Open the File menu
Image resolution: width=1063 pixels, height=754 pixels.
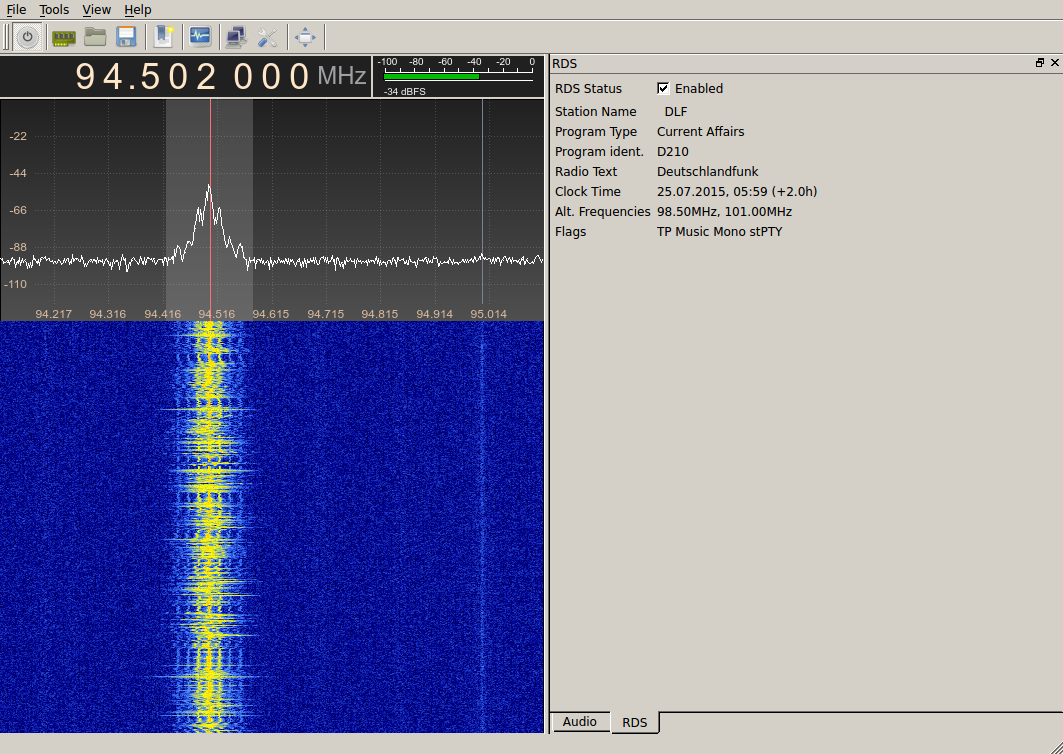16,9
